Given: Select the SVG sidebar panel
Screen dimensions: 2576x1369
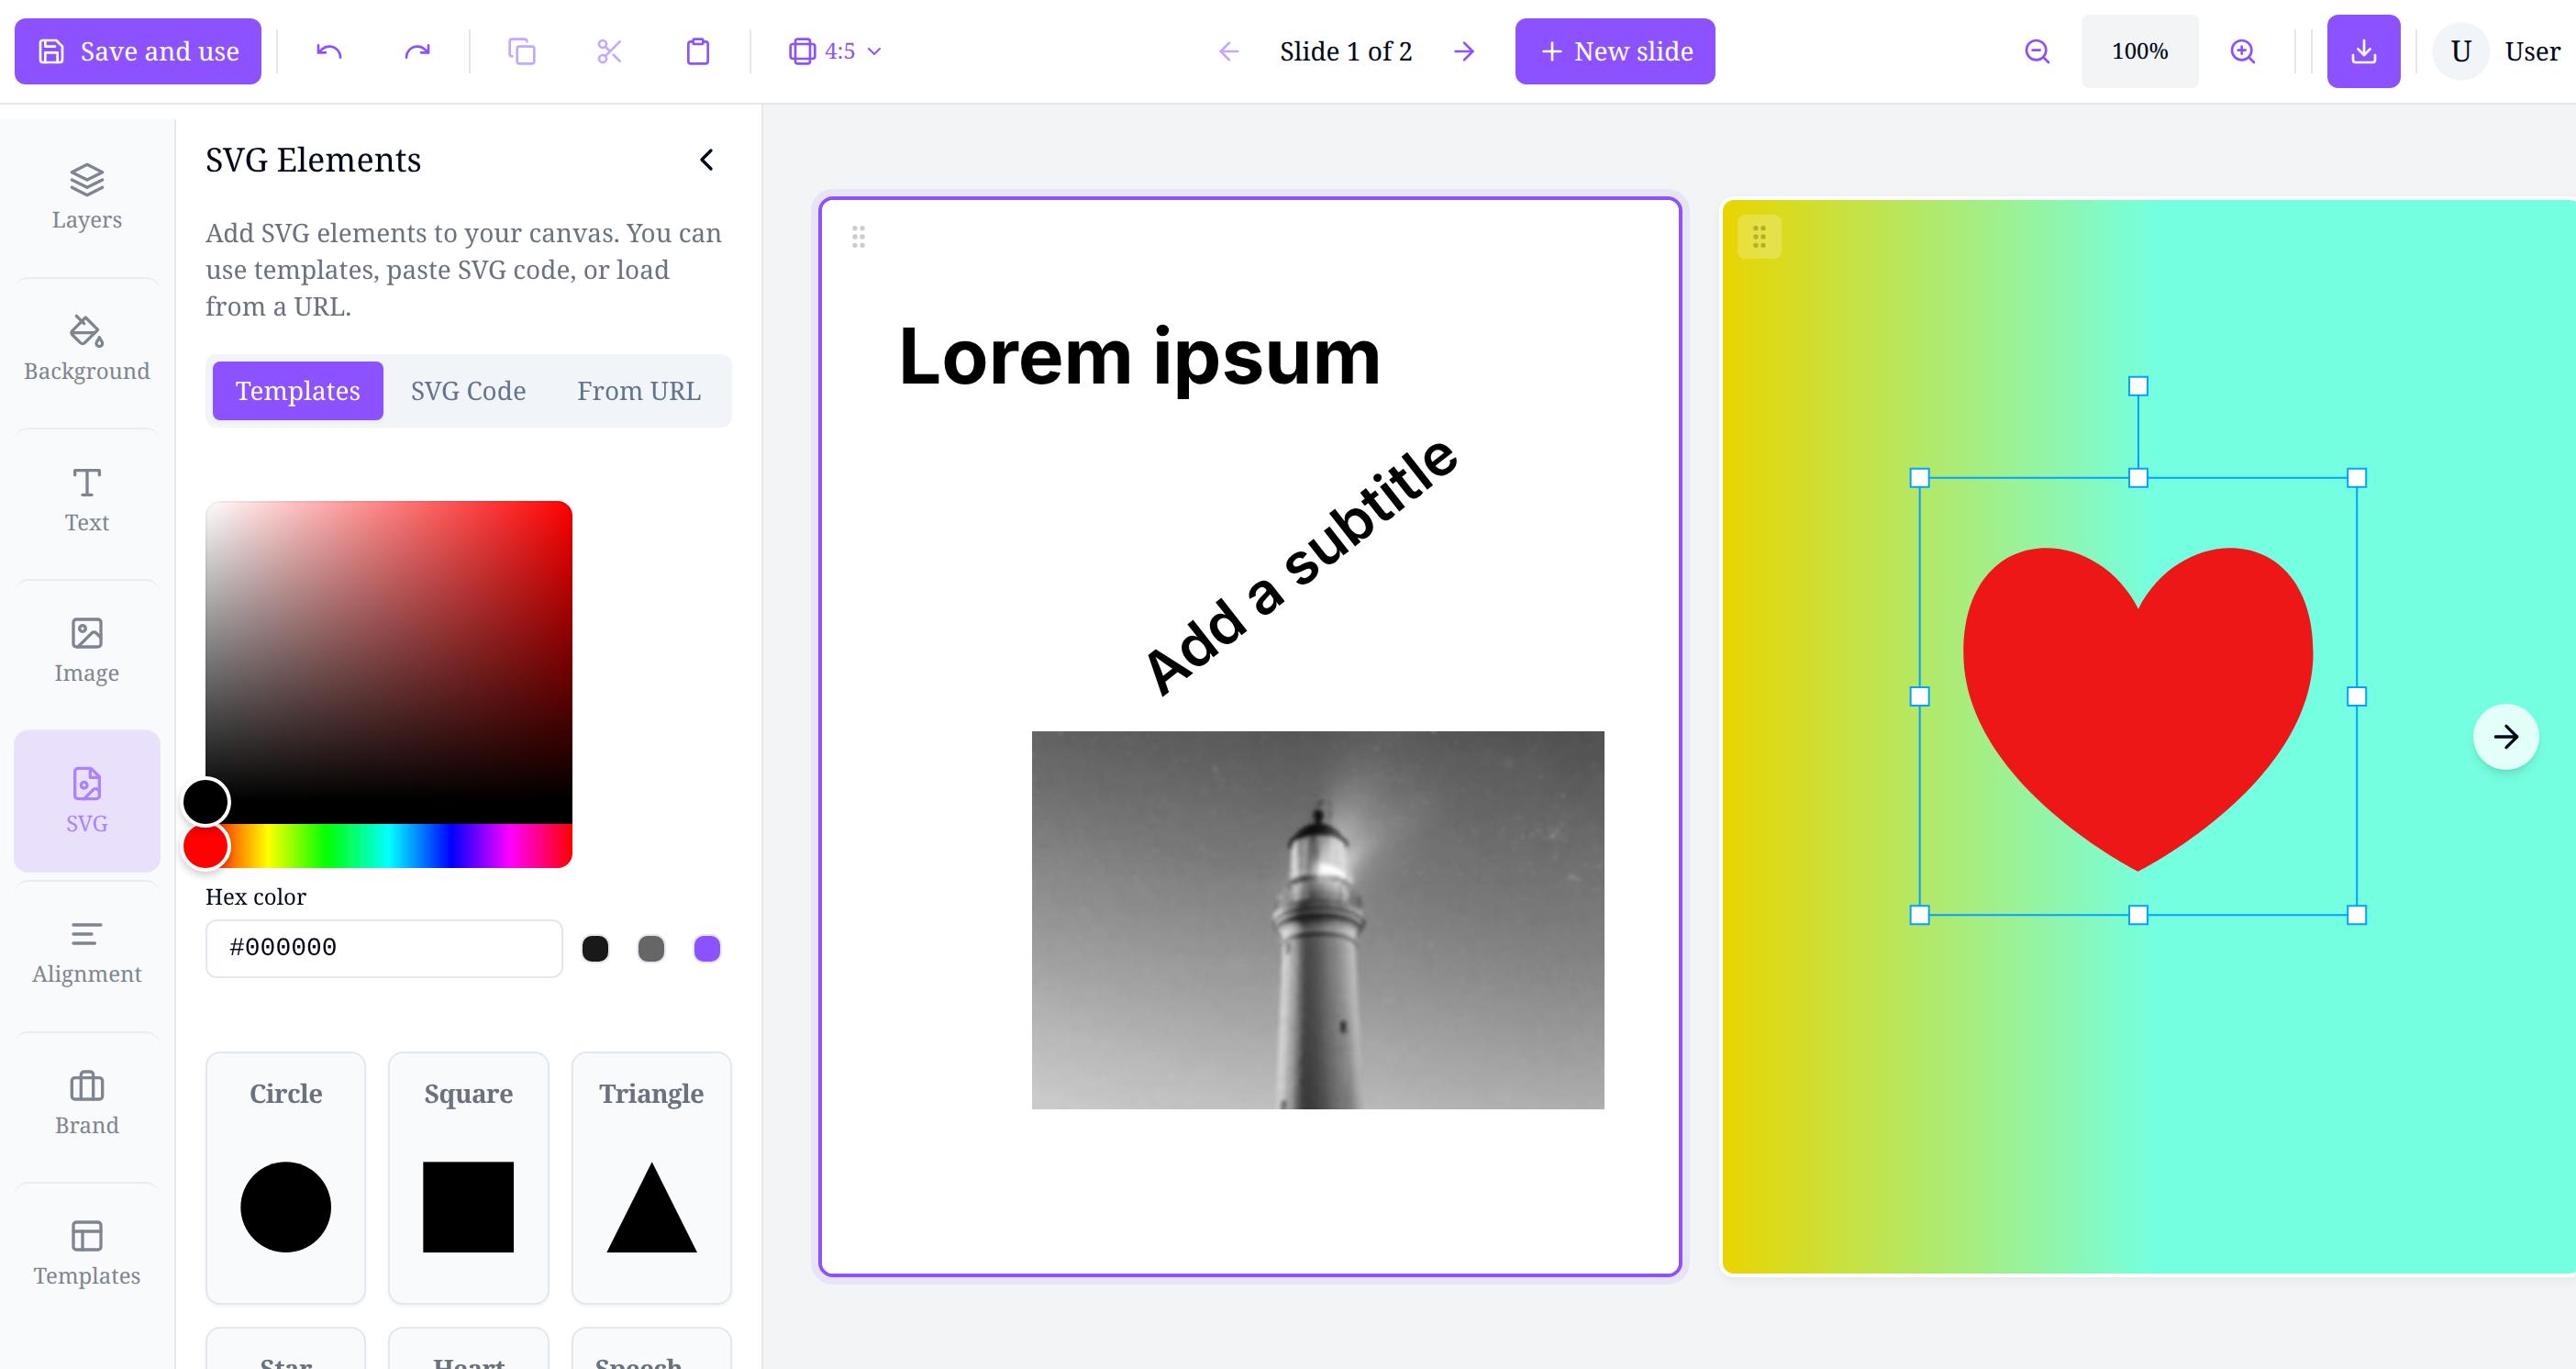Looking at the screenshot, I should [87, 801].
